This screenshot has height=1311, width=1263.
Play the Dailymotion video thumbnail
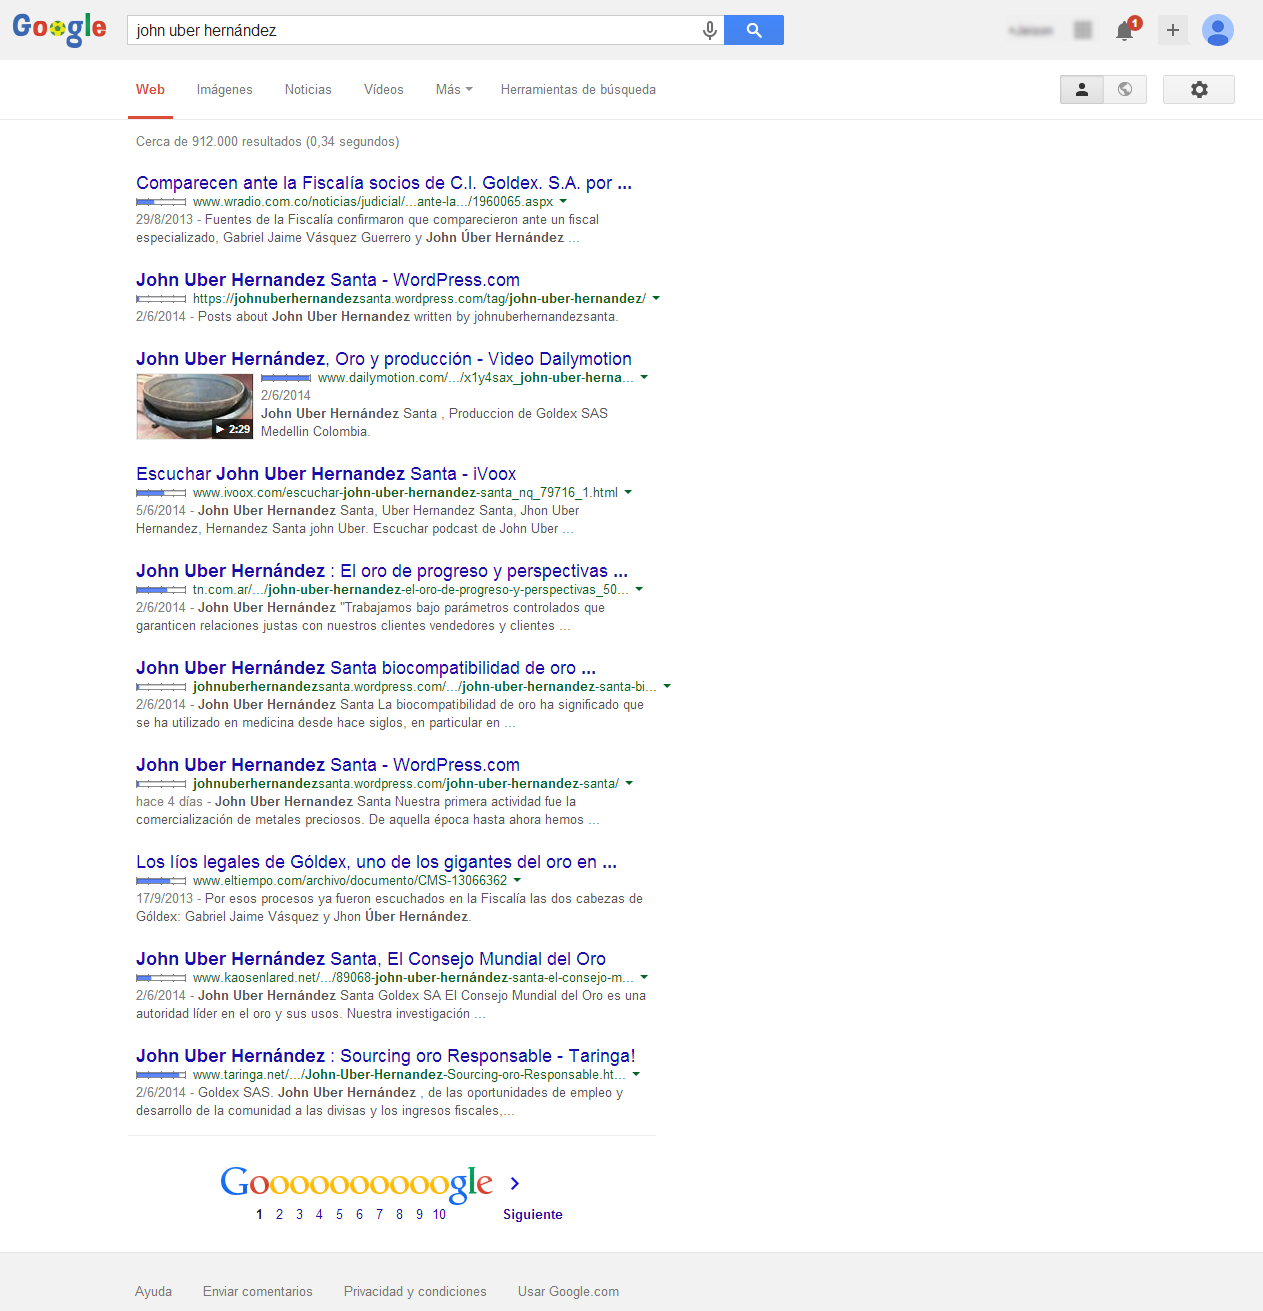195,407
